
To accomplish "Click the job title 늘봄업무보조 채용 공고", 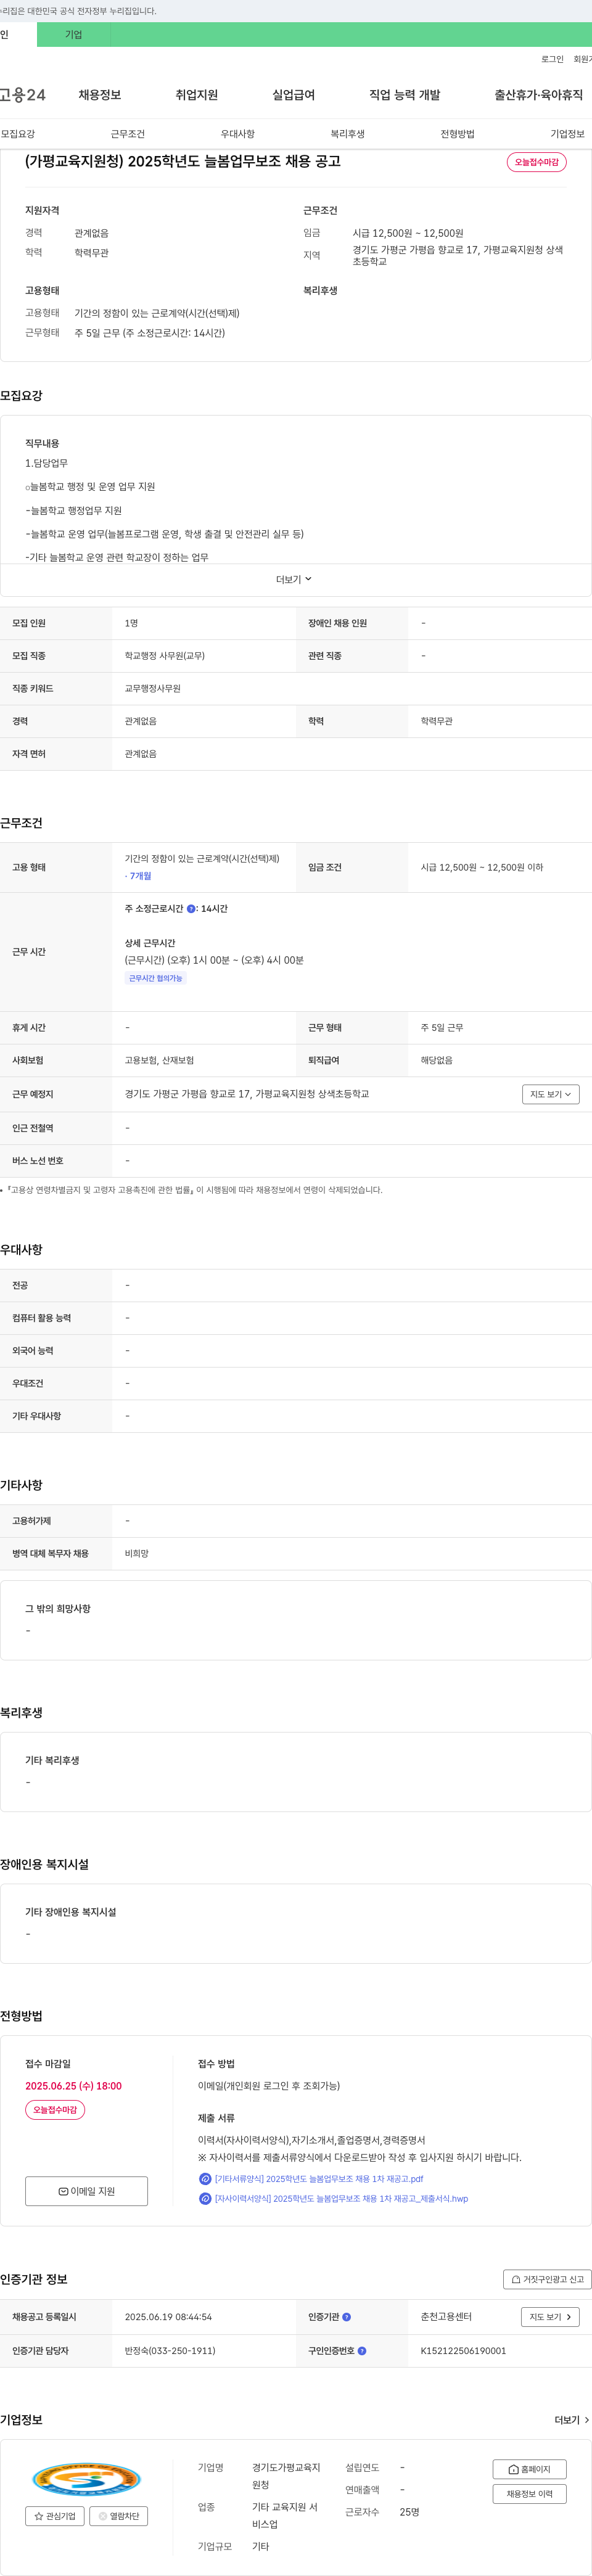I will [x=183, y=161].
